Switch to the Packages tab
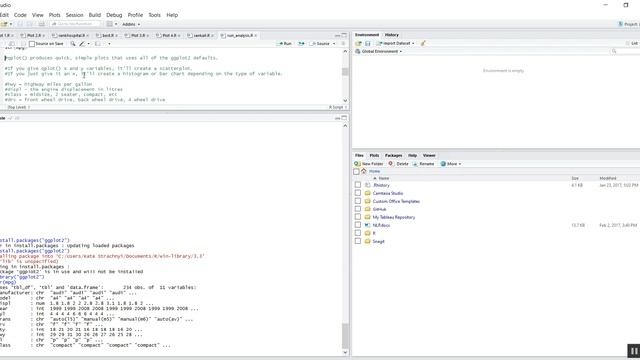640x360 pixels. tap(393, 156)
